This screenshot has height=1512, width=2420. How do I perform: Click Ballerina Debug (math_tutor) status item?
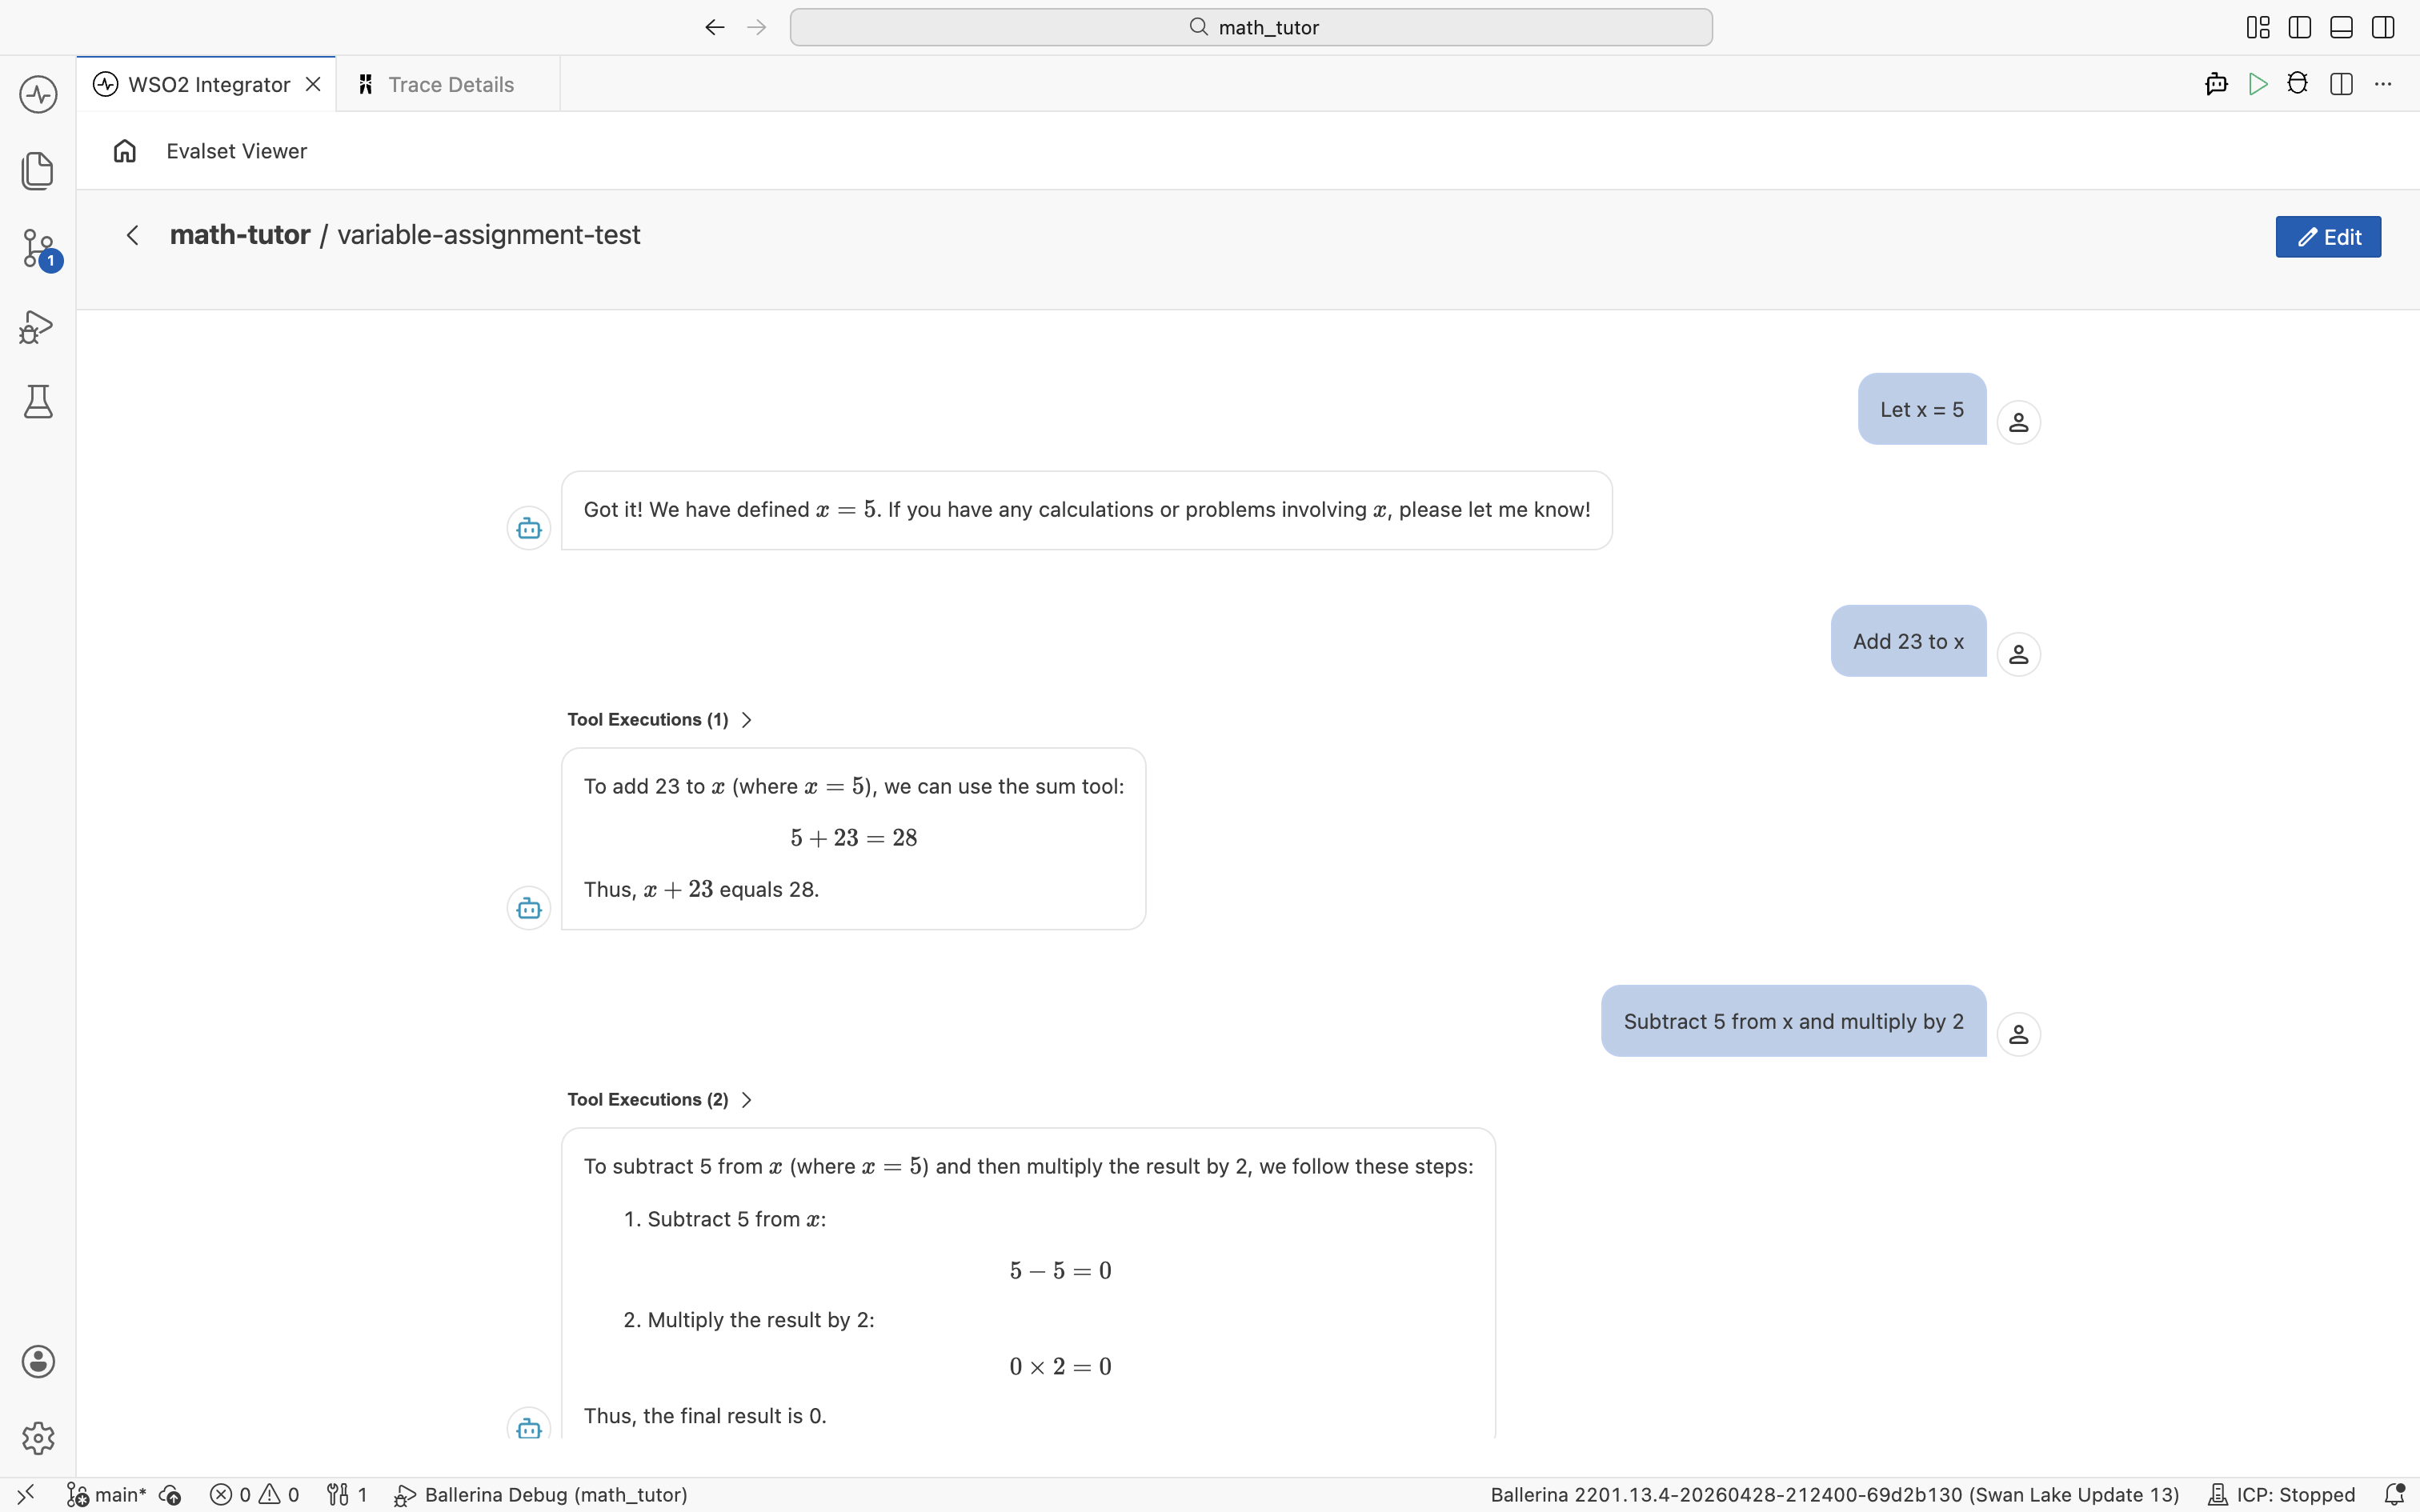click(541, 1495)
